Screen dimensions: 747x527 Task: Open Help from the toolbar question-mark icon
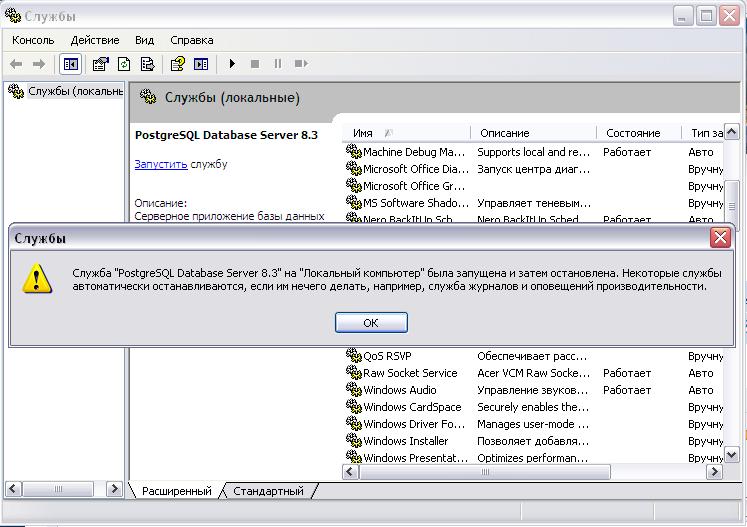click(x=177, y=64)
